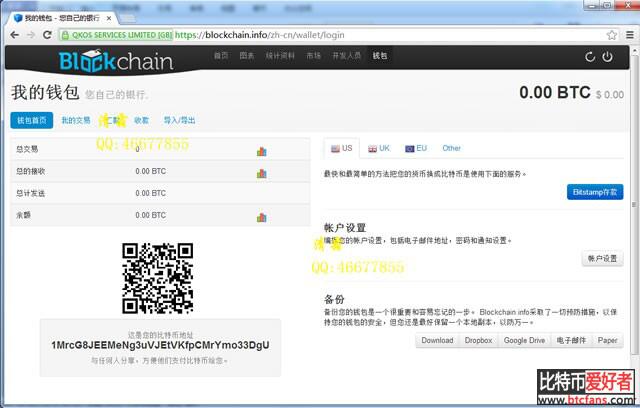Click the wallet refresh icon in header
The image size is (640, 408).
[590, 57]
